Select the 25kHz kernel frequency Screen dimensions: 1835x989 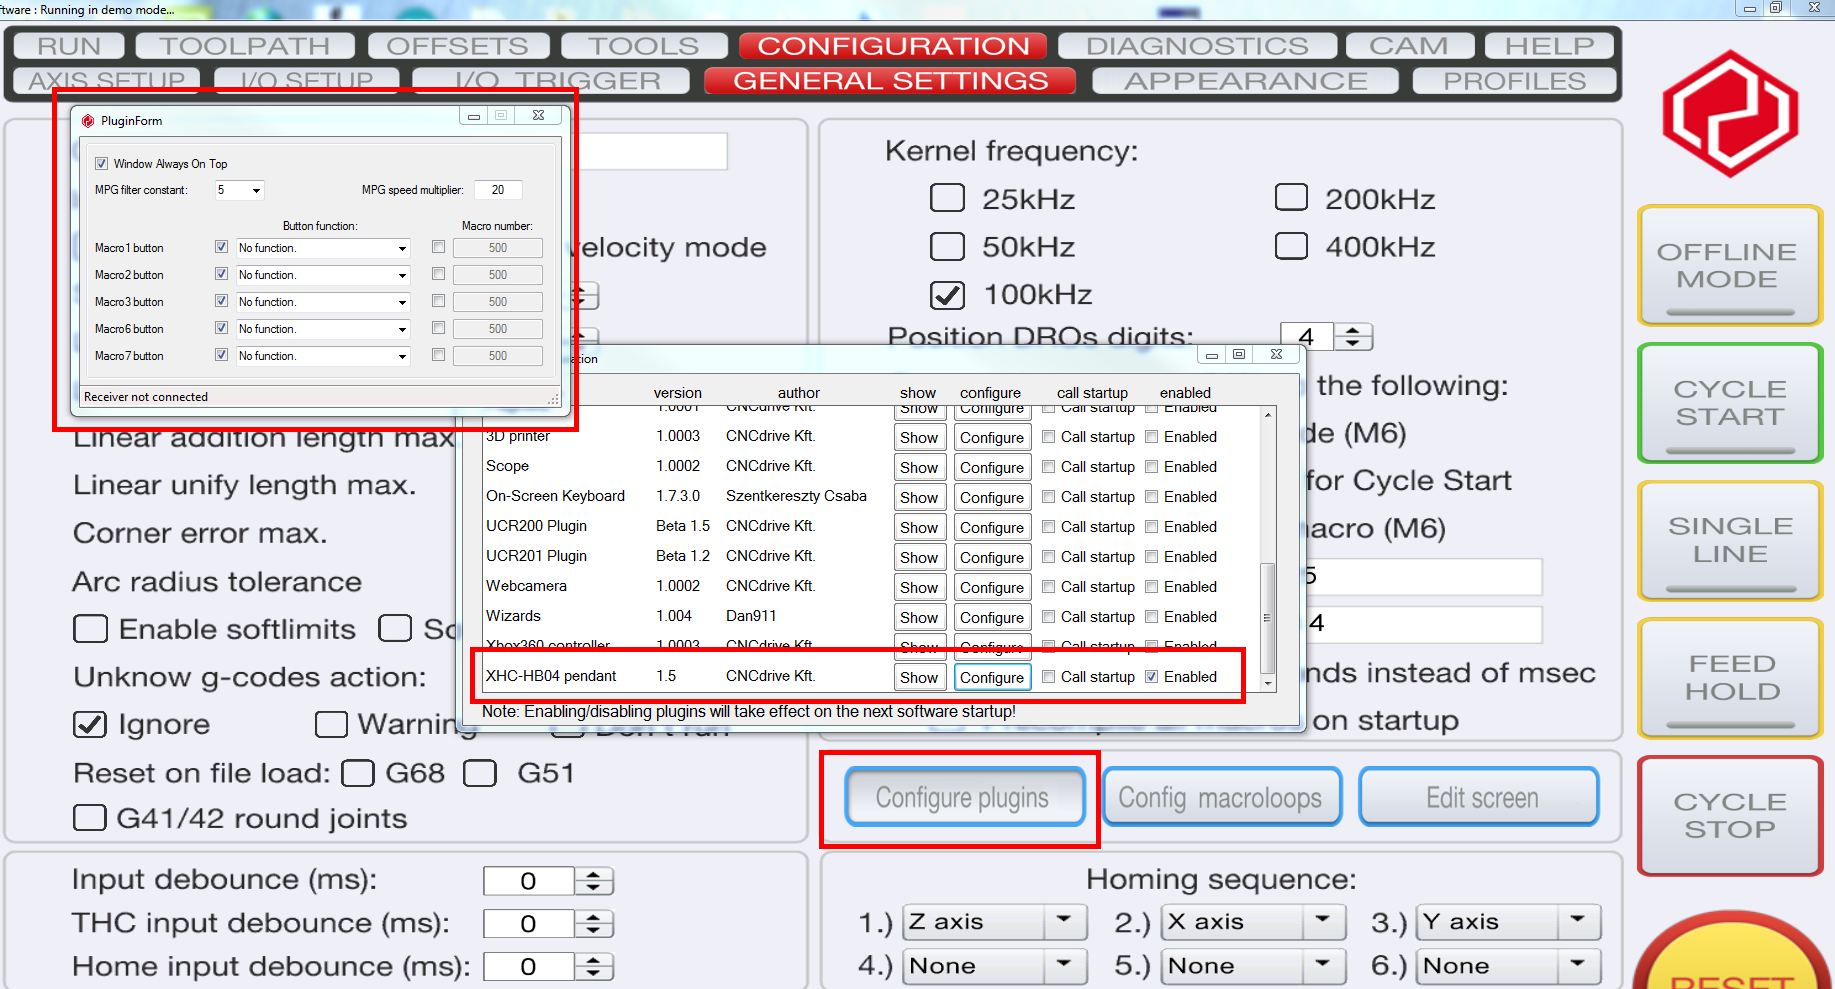point(947,198)
